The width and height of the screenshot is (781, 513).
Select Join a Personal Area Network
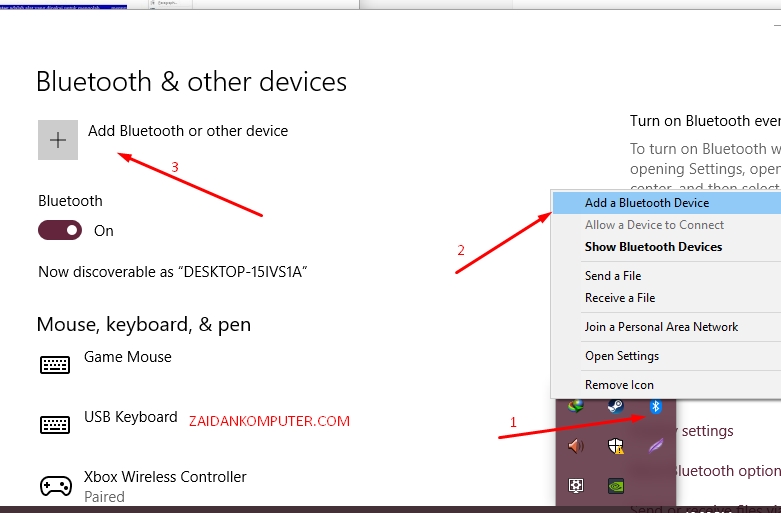click(x=667, y=327)
